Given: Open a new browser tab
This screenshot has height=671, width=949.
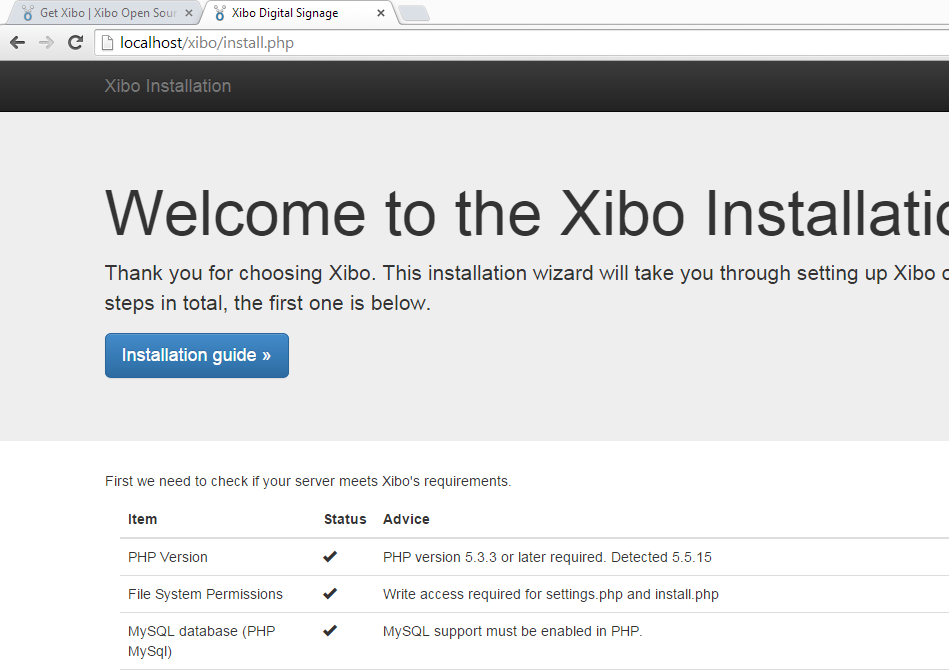Looking at the screenshot, I should tap(413, 12).
